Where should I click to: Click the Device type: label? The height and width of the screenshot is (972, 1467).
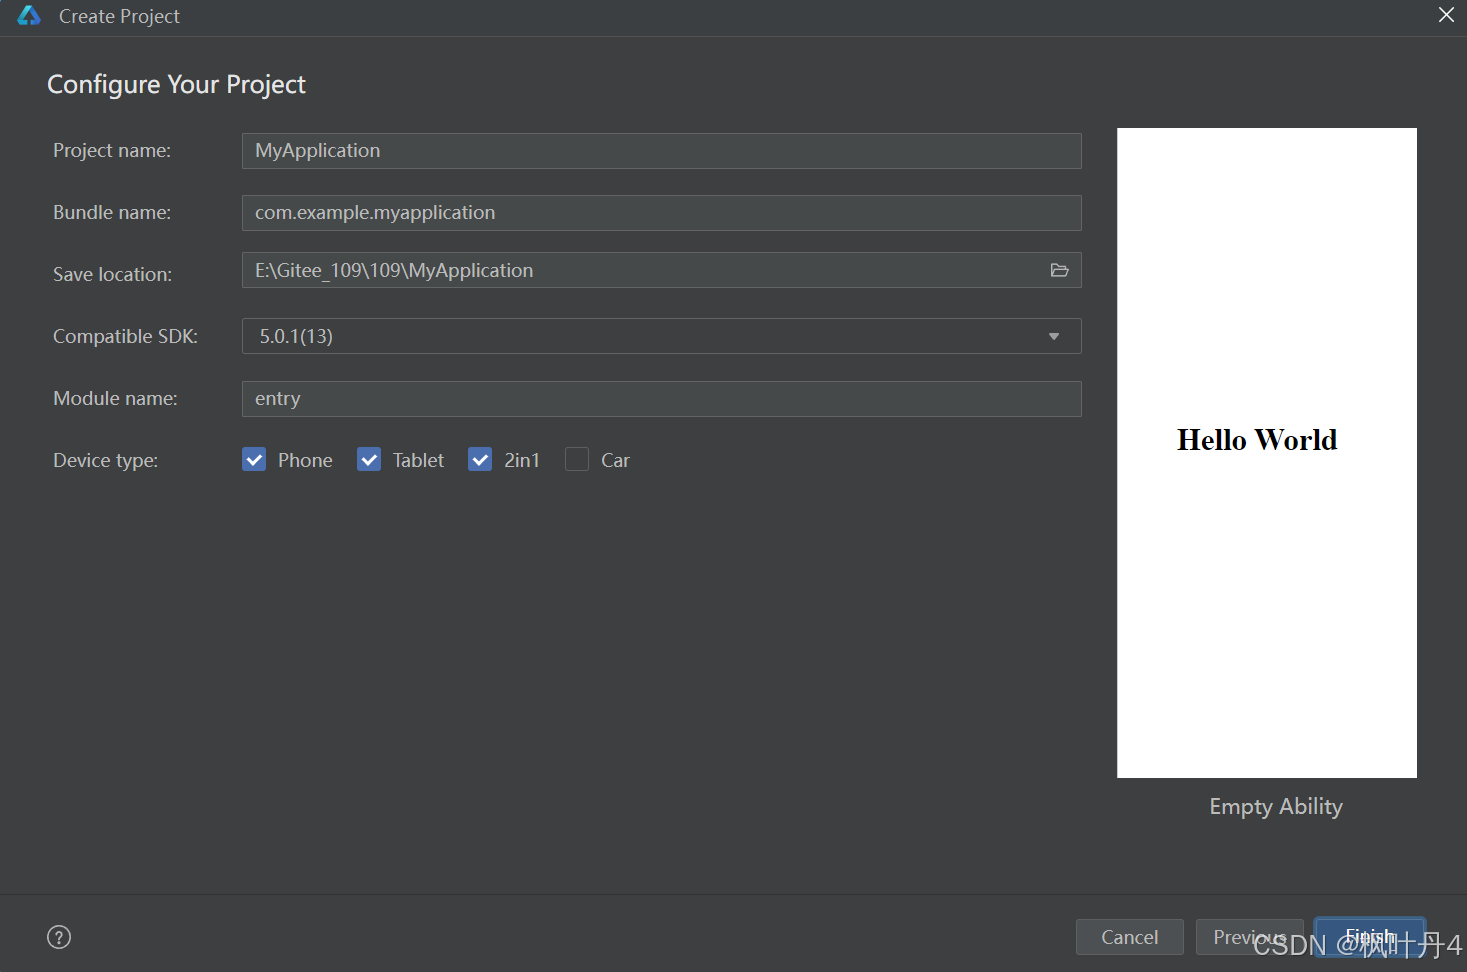tap(105, 460)
